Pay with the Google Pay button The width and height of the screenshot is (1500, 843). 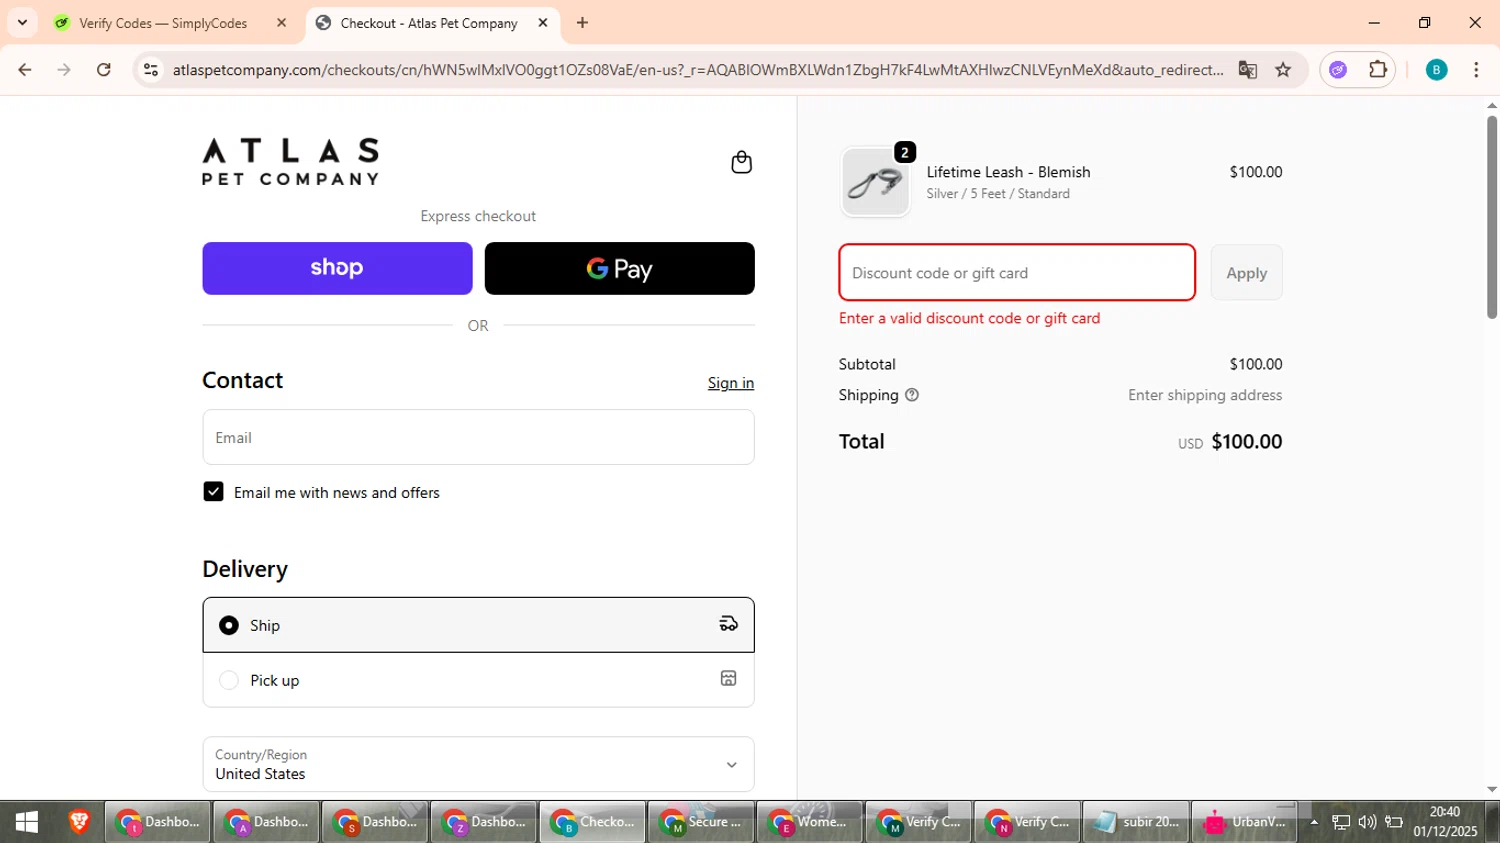tap(619, 268)
